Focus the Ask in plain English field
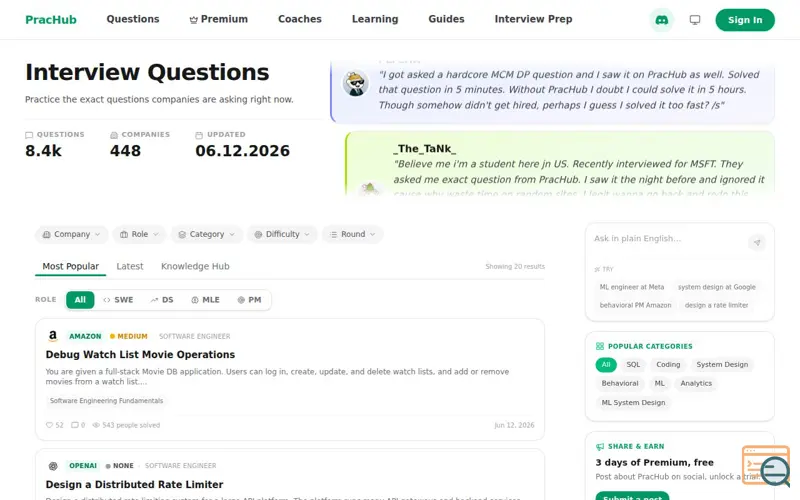This screenshot has height=500, width=800. point(668,242)
